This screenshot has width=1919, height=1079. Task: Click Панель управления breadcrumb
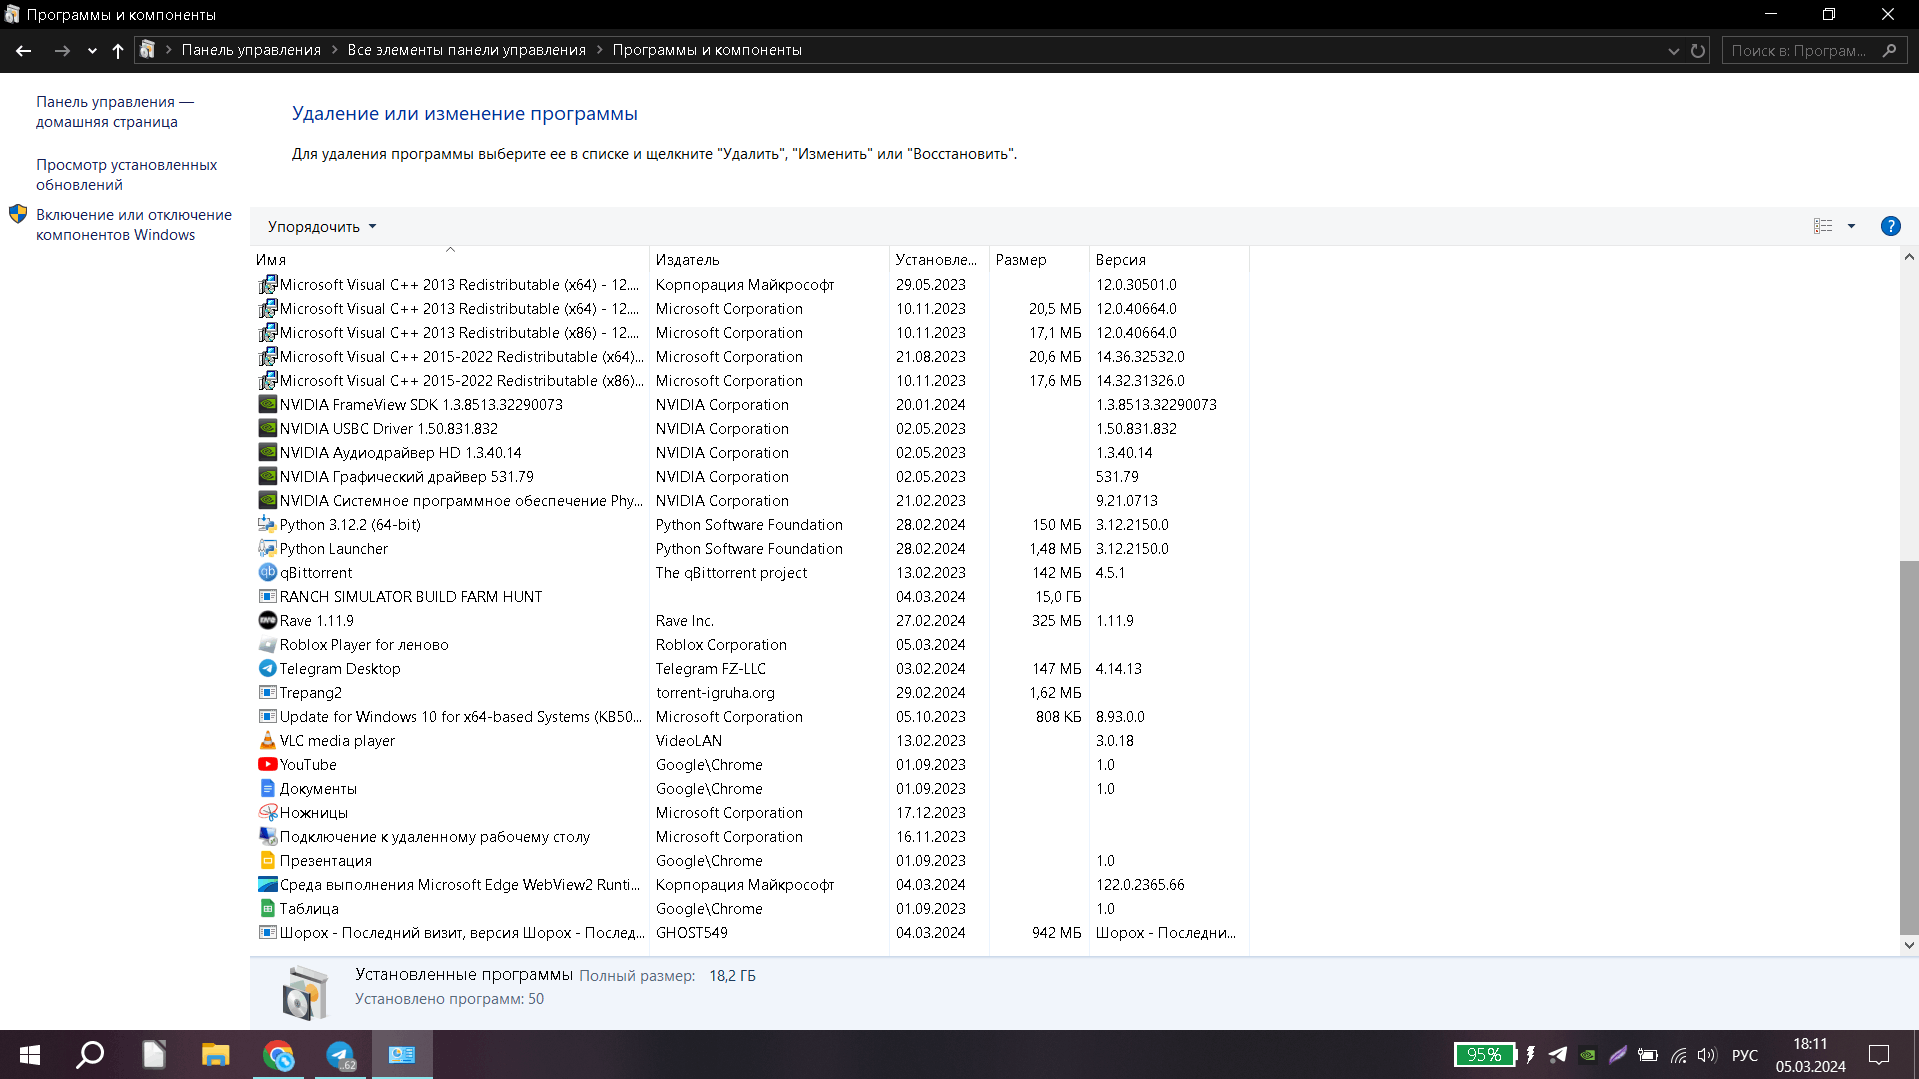pyautogui.click(x=251, y=50)
